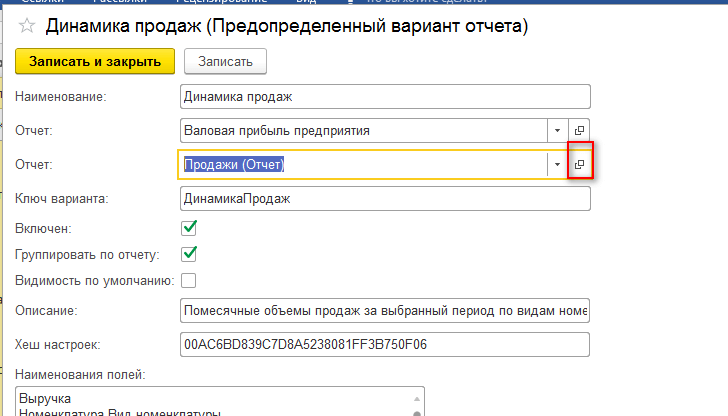Expand dropdown for Валовая прибыль предприятия field
This screenshot has width=728, height=416.
click(556, 130)
